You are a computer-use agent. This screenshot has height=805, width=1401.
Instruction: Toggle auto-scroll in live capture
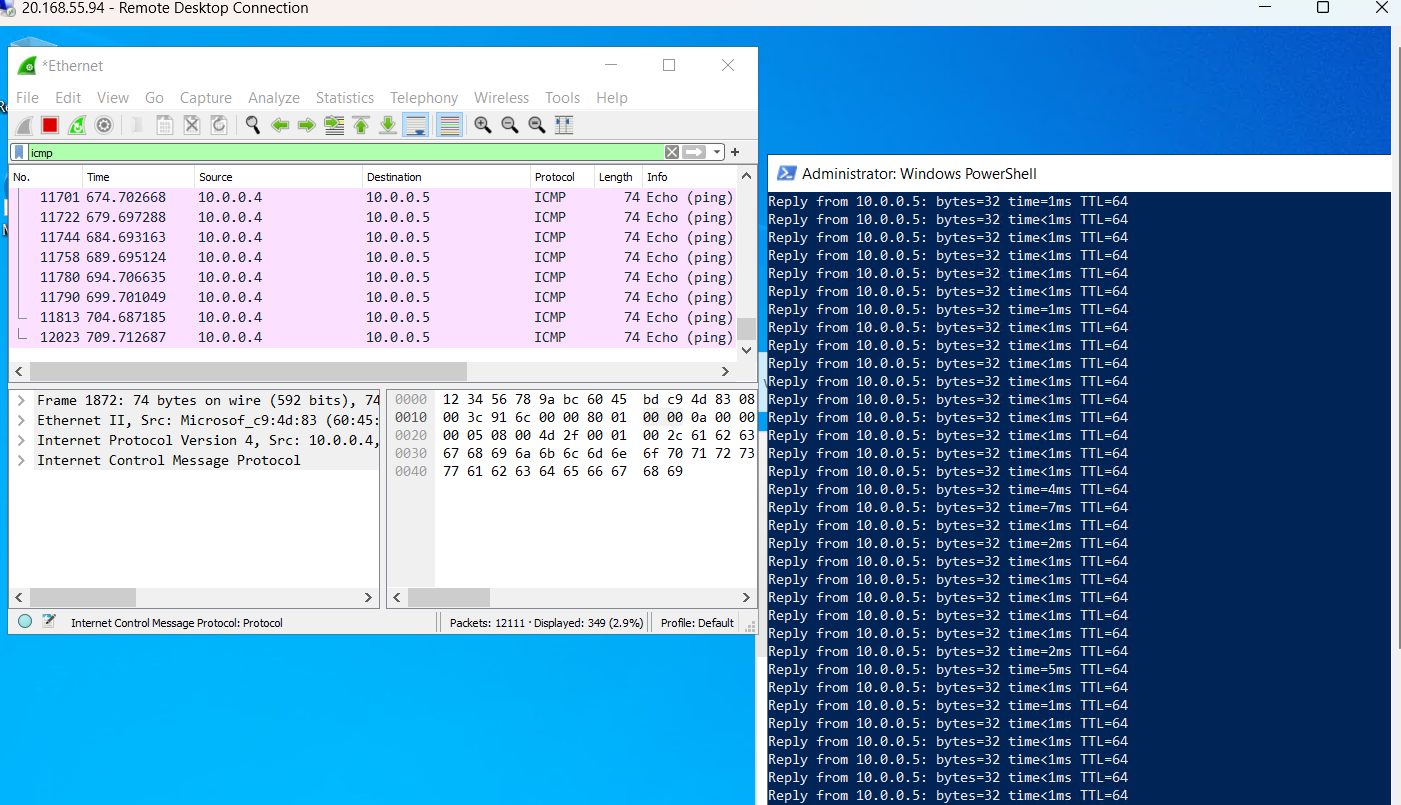pyautogui.click(x=414, y=125)
